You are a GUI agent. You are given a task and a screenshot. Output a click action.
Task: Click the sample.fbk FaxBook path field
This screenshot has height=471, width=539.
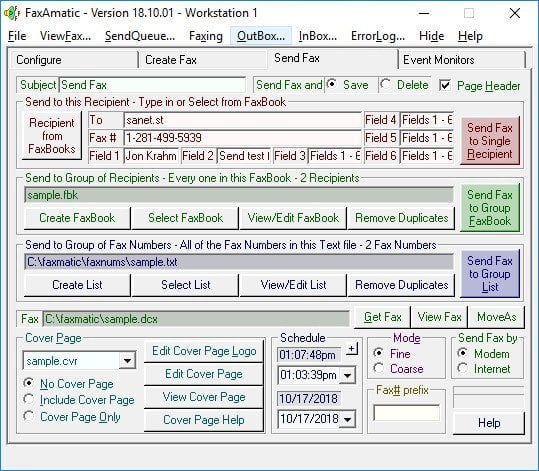[239, 195]
